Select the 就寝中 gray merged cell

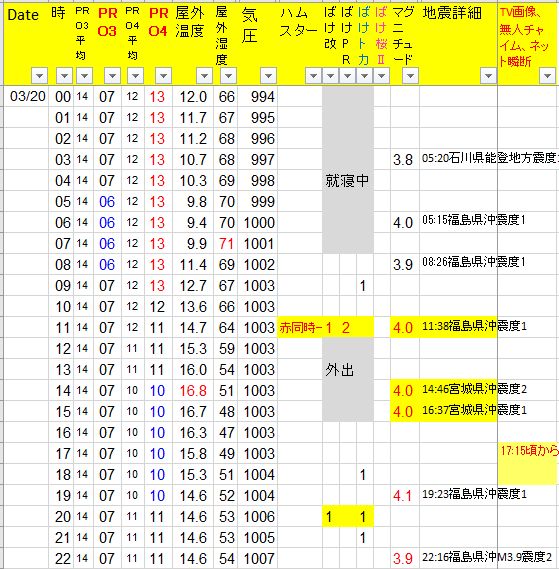tap(347, 170)
